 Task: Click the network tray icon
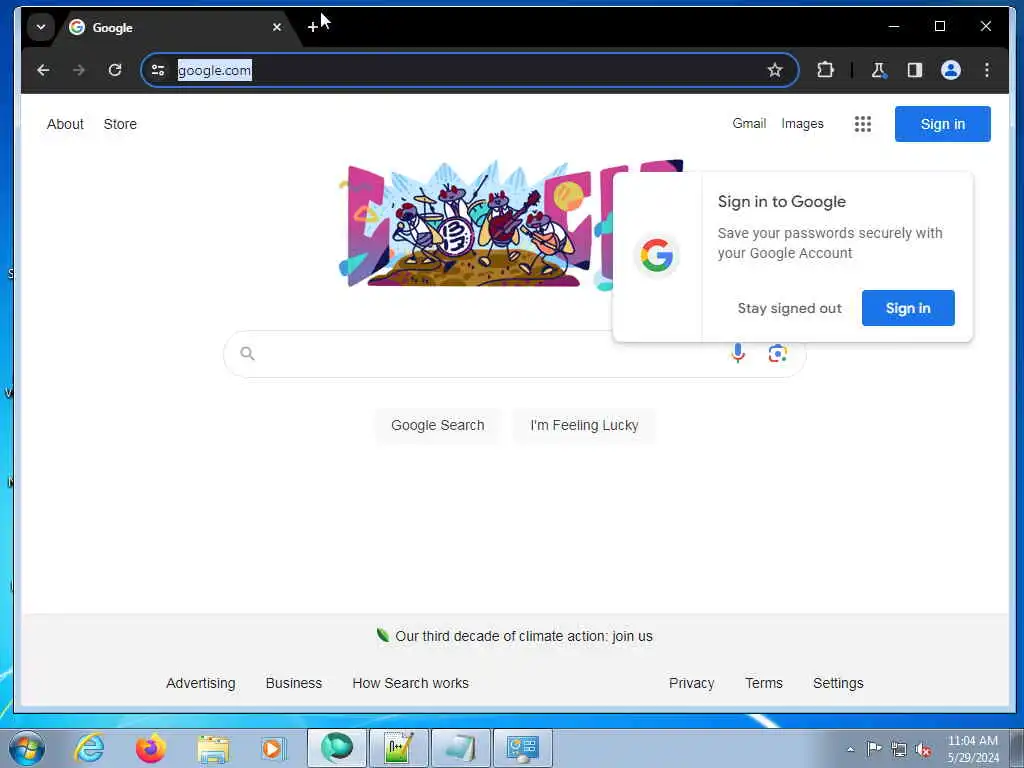click(899, 750)
